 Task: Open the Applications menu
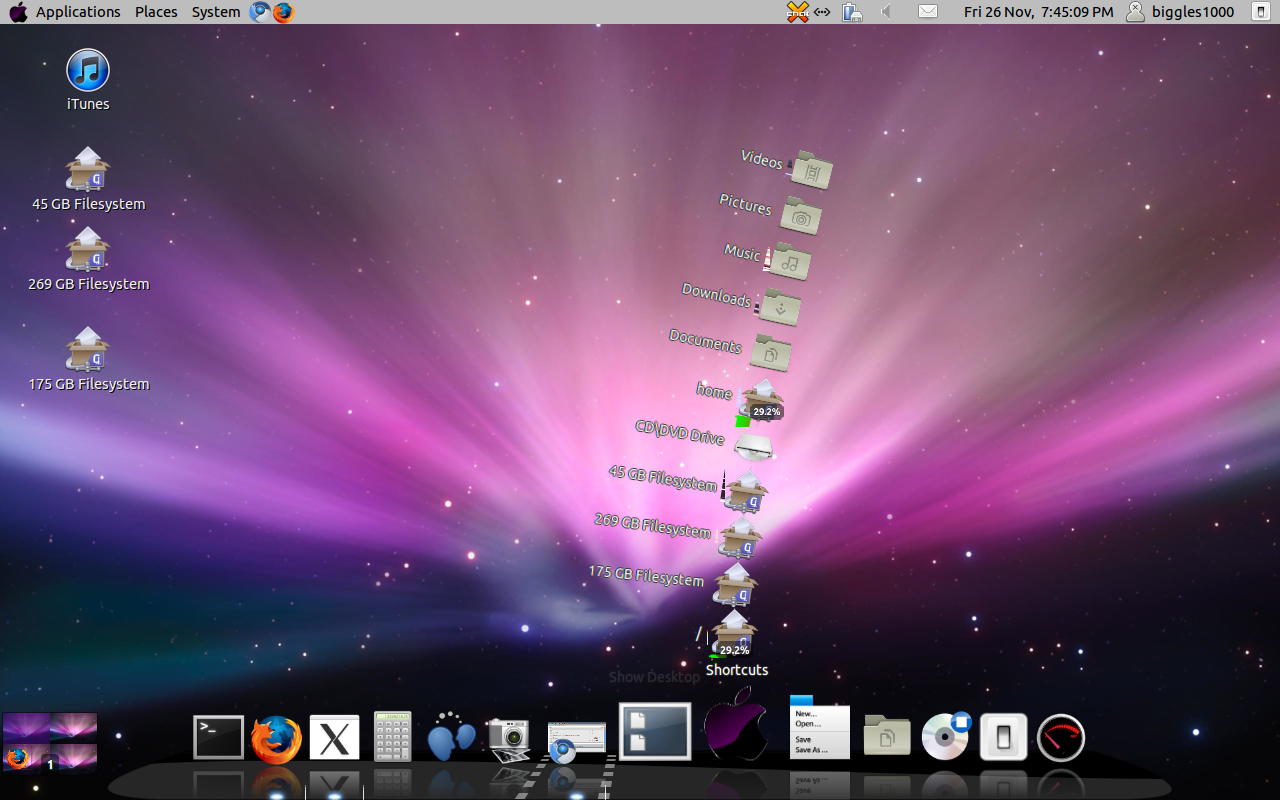(77, 11)
